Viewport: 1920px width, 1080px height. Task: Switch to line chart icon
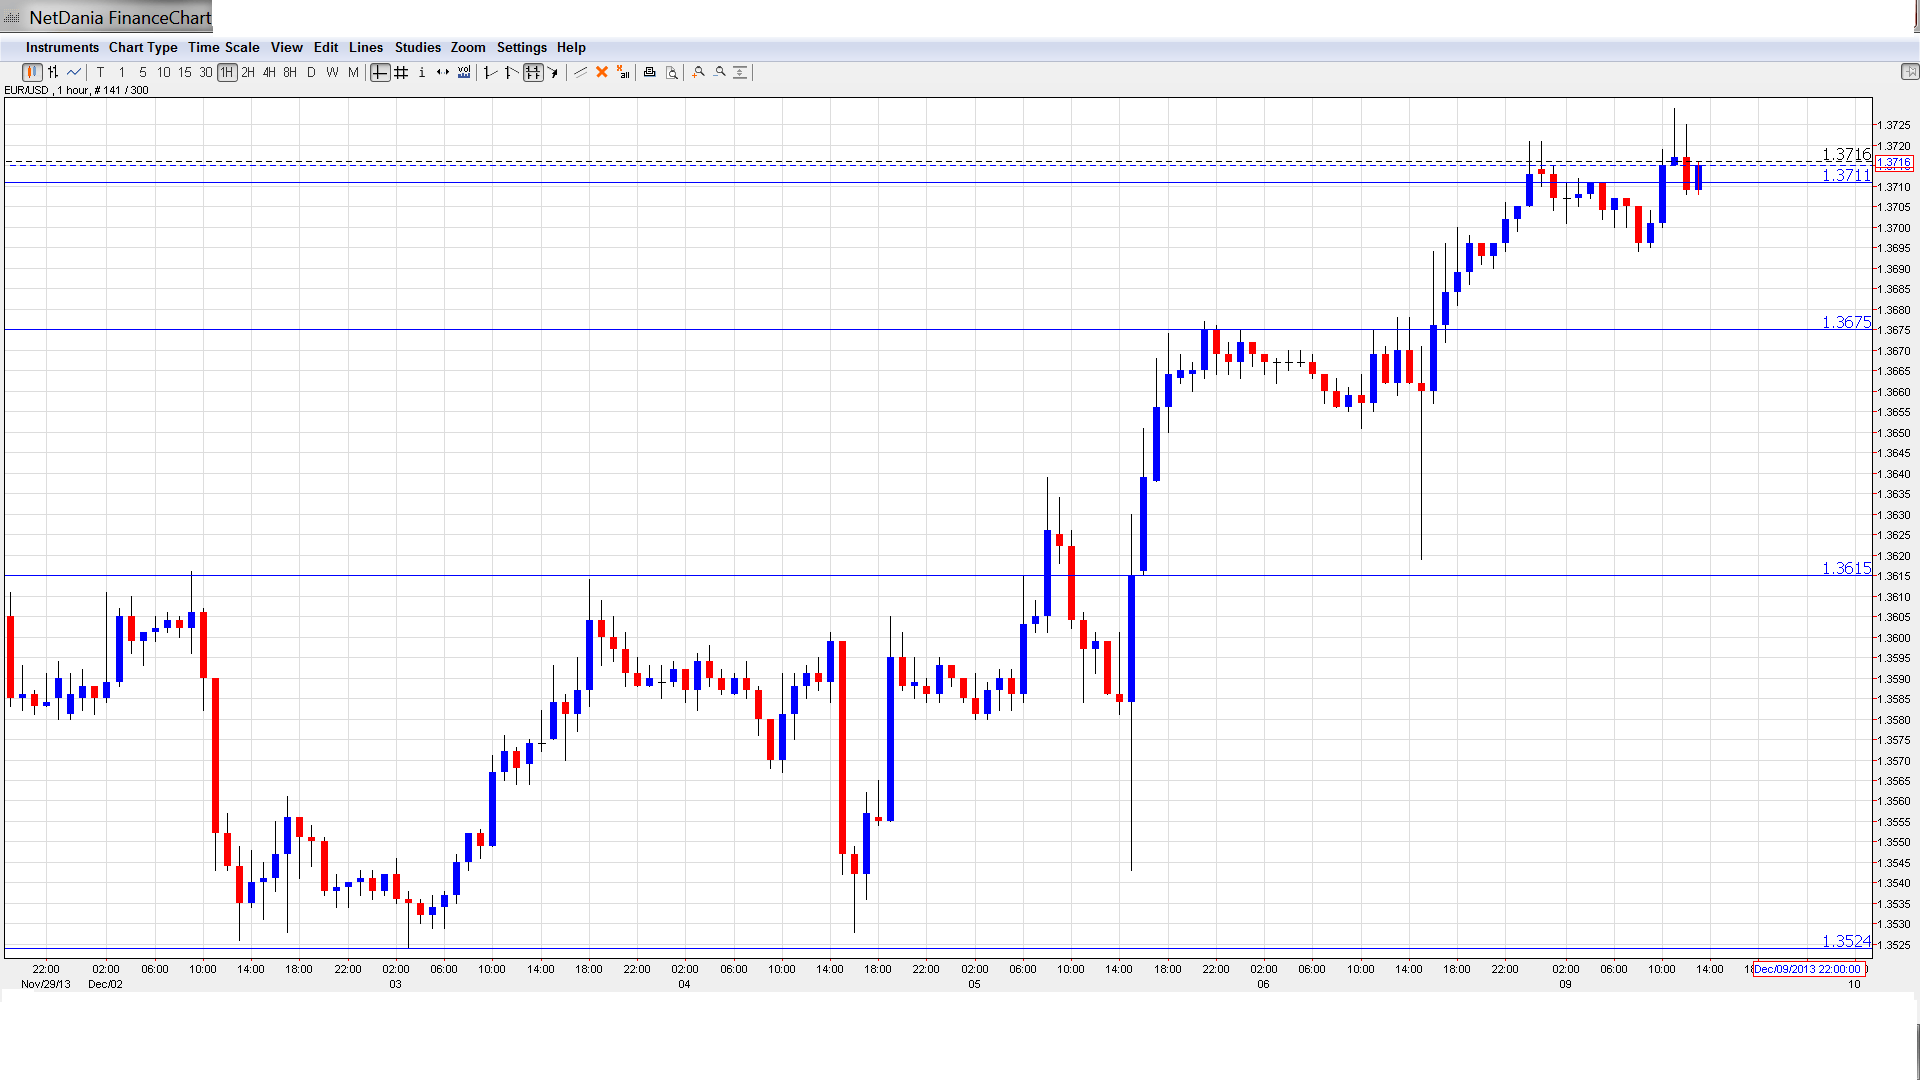coord(74,72)
